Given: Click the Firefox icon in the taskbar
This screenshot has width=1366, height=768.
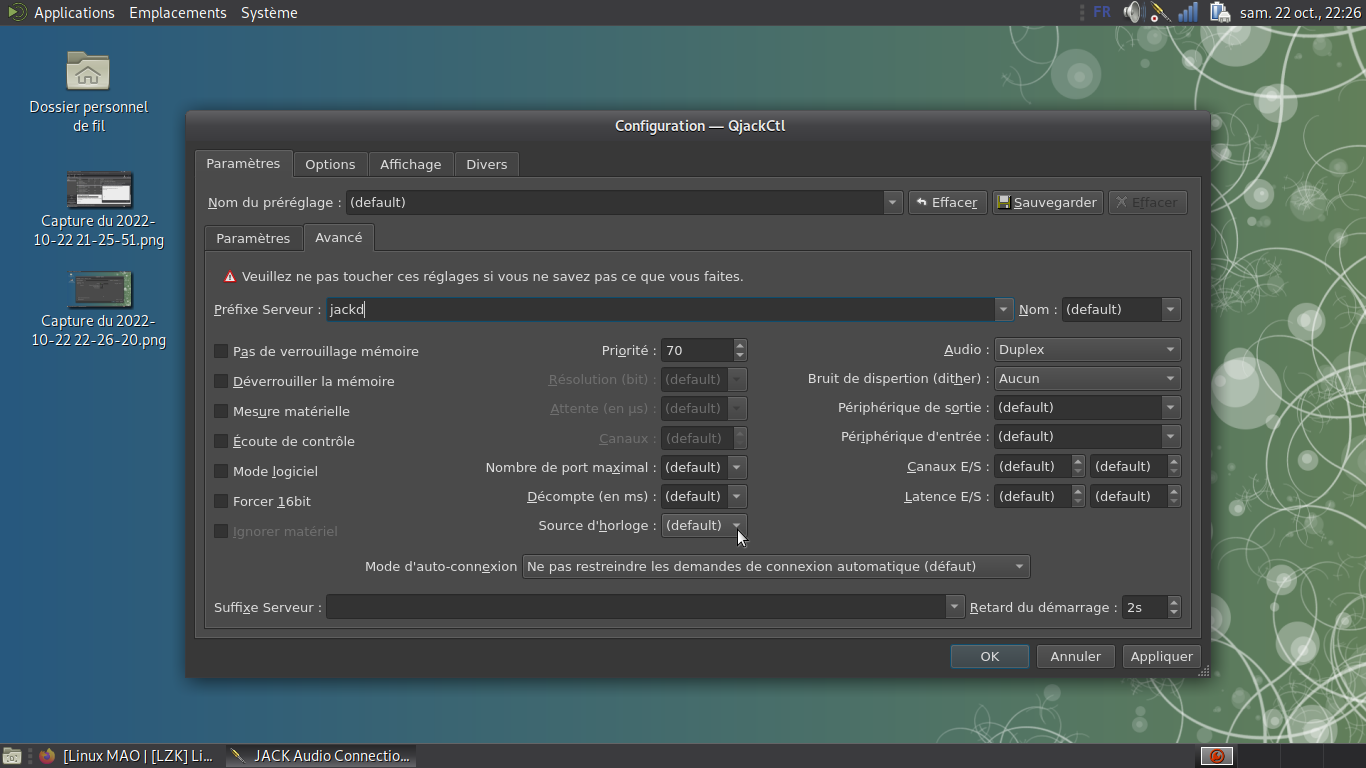Looking at the screenshot, I should click(x=47, y=756).
